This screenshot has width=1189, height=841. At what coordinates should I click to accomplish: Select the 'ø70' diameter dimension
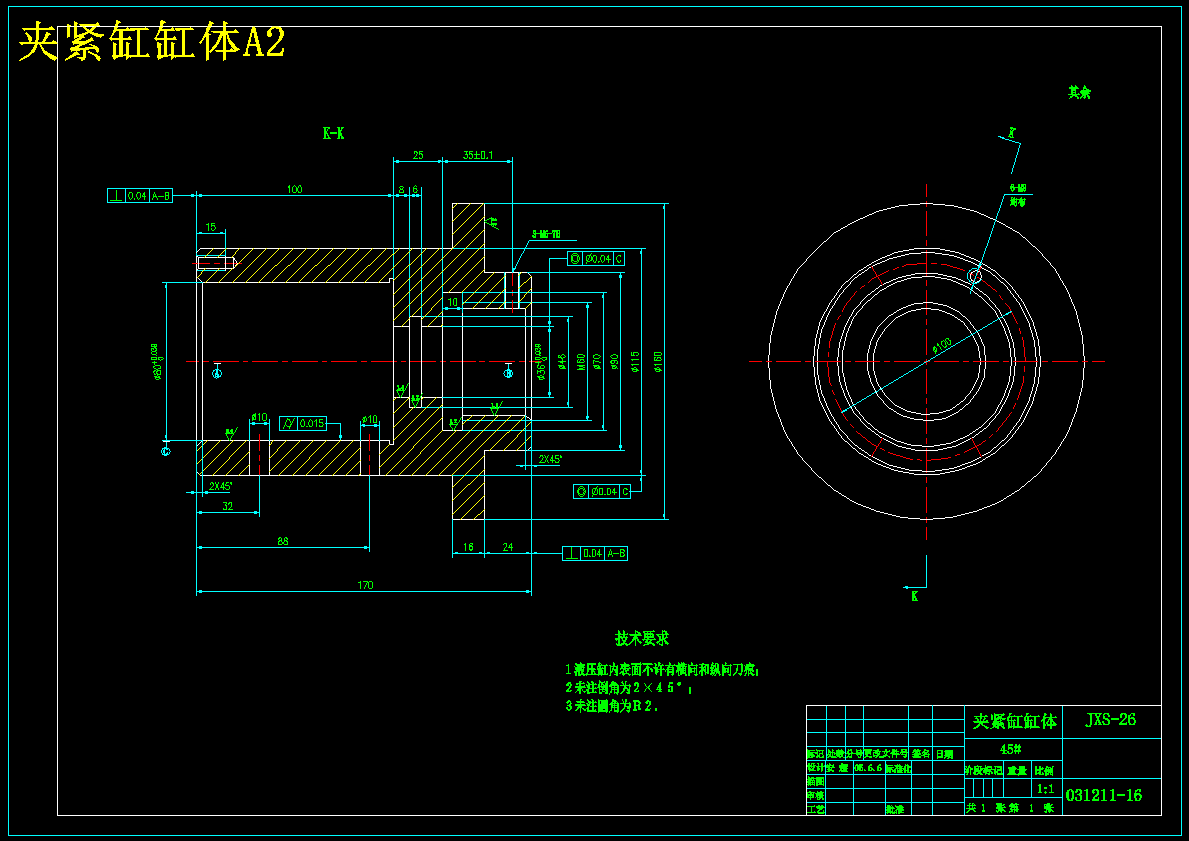(598, 361)
